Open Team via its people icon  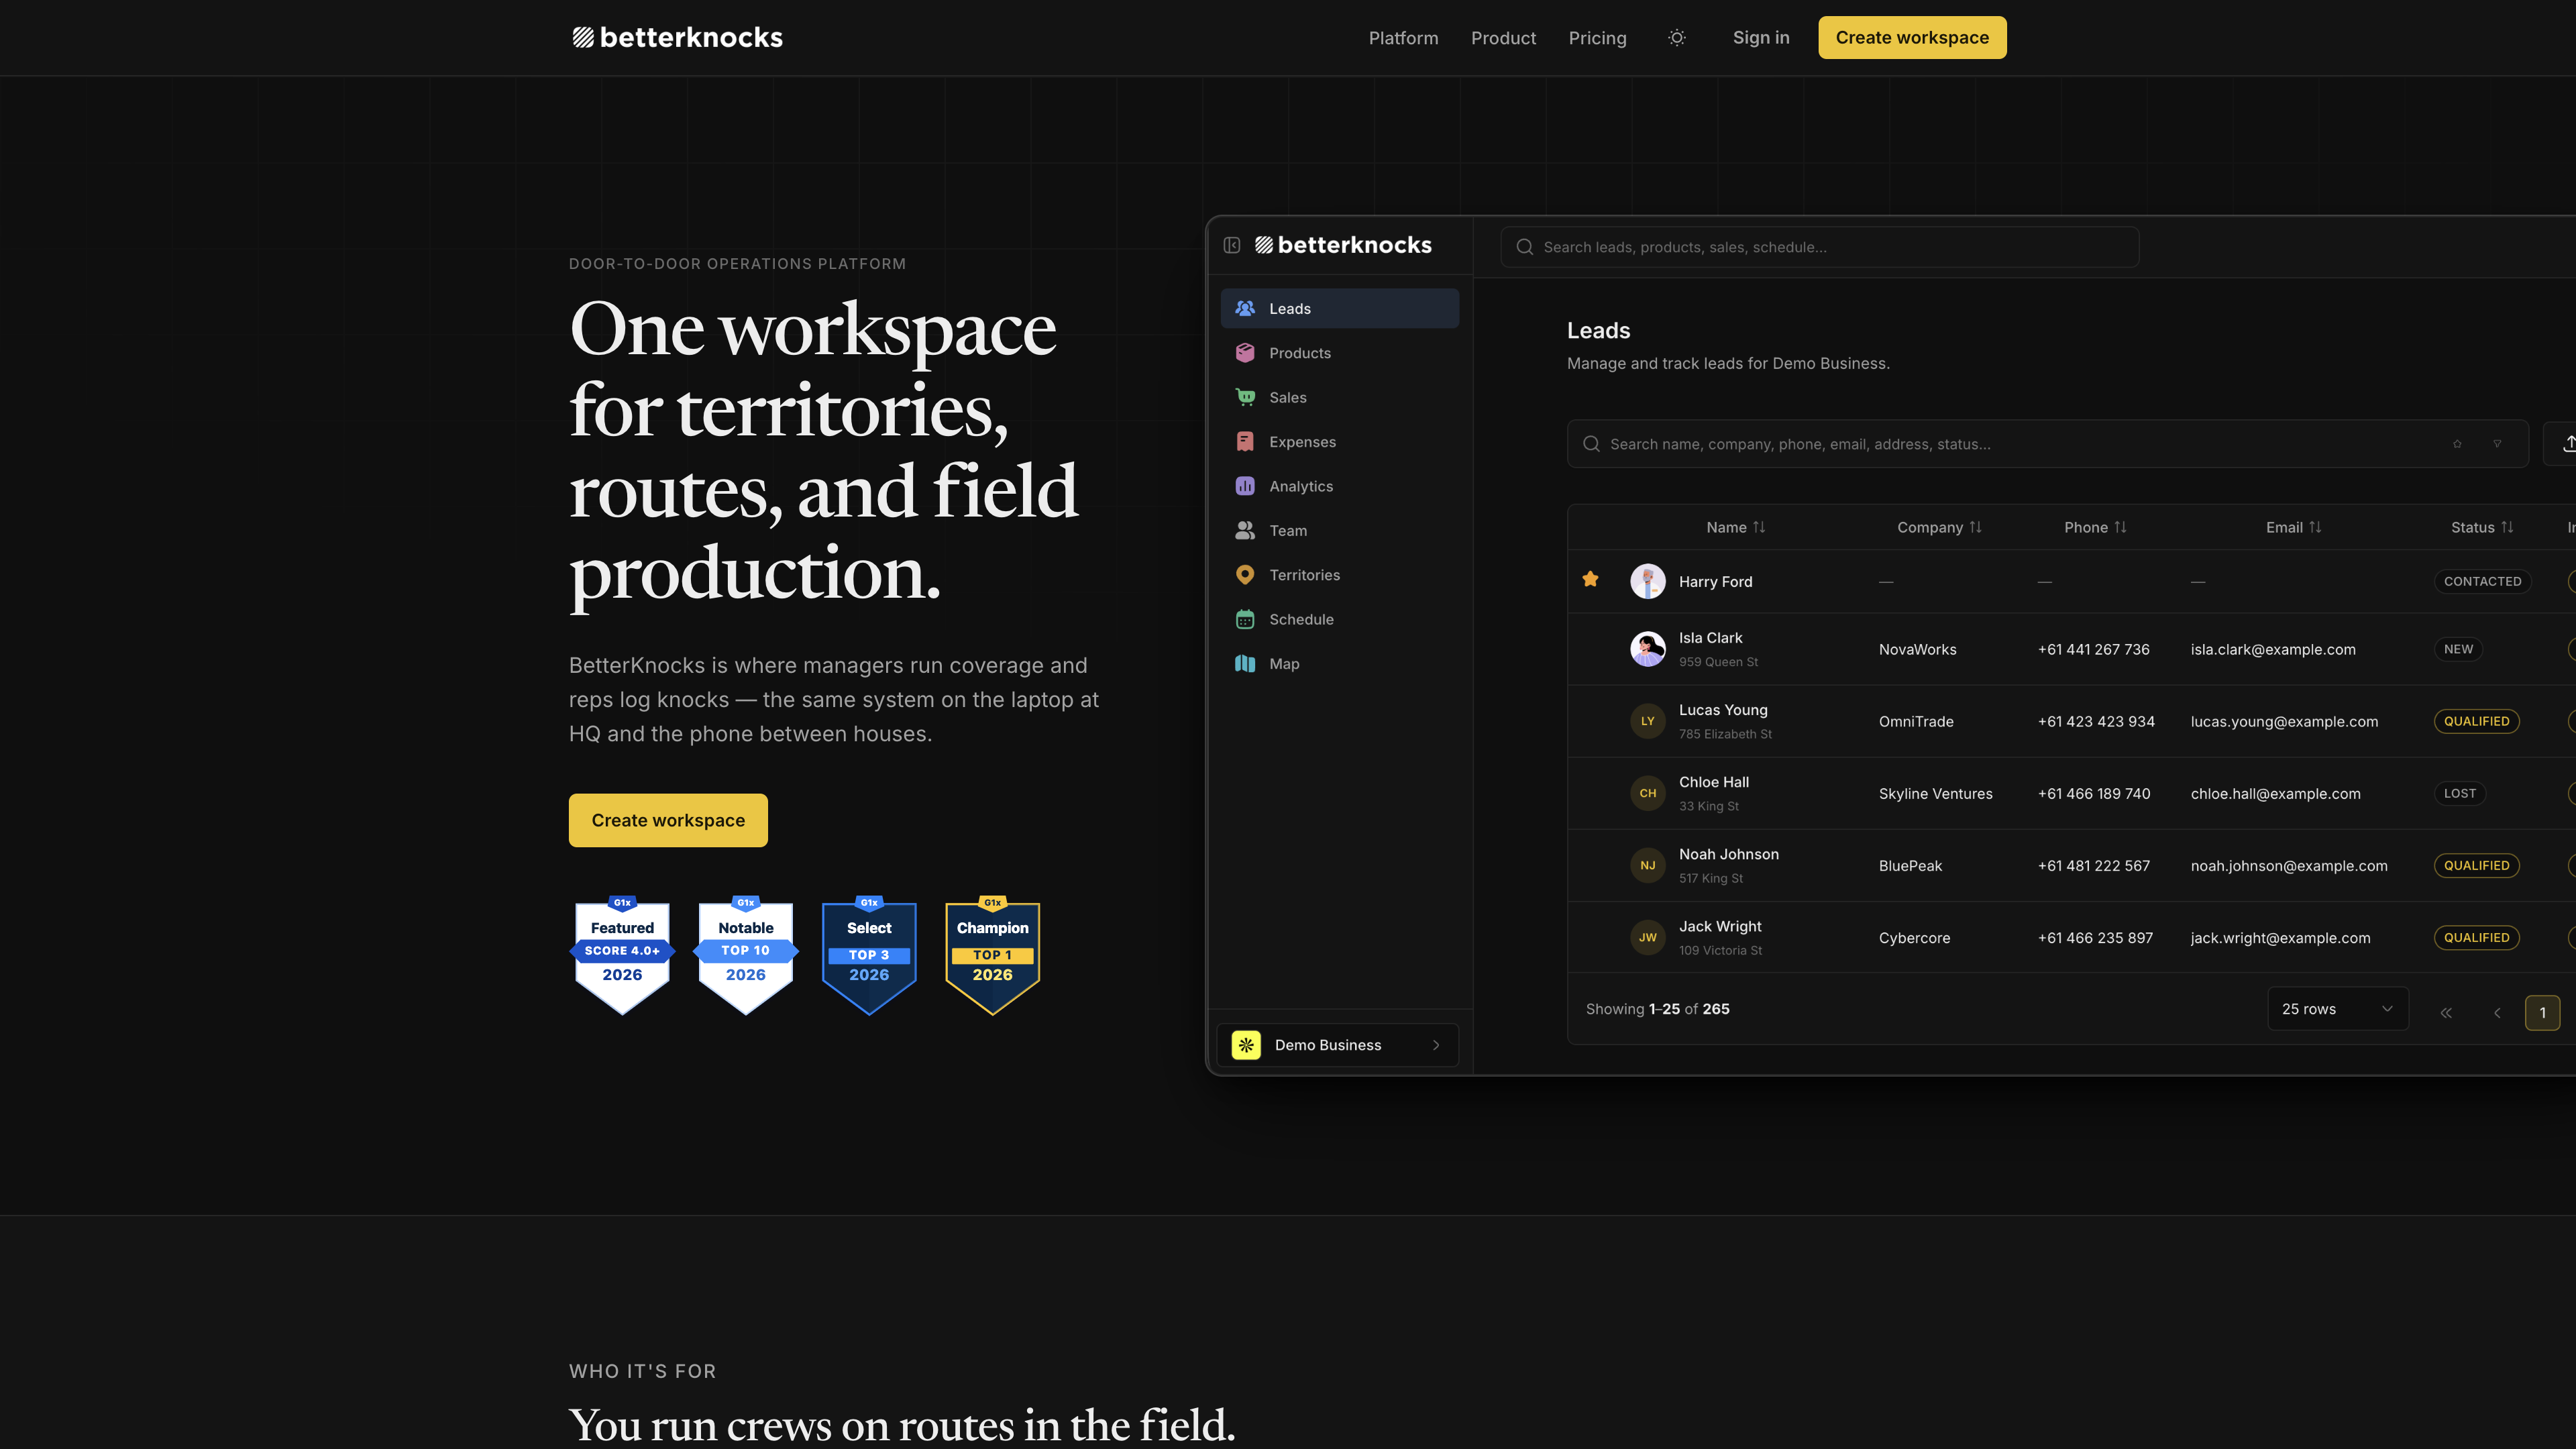1245,530
